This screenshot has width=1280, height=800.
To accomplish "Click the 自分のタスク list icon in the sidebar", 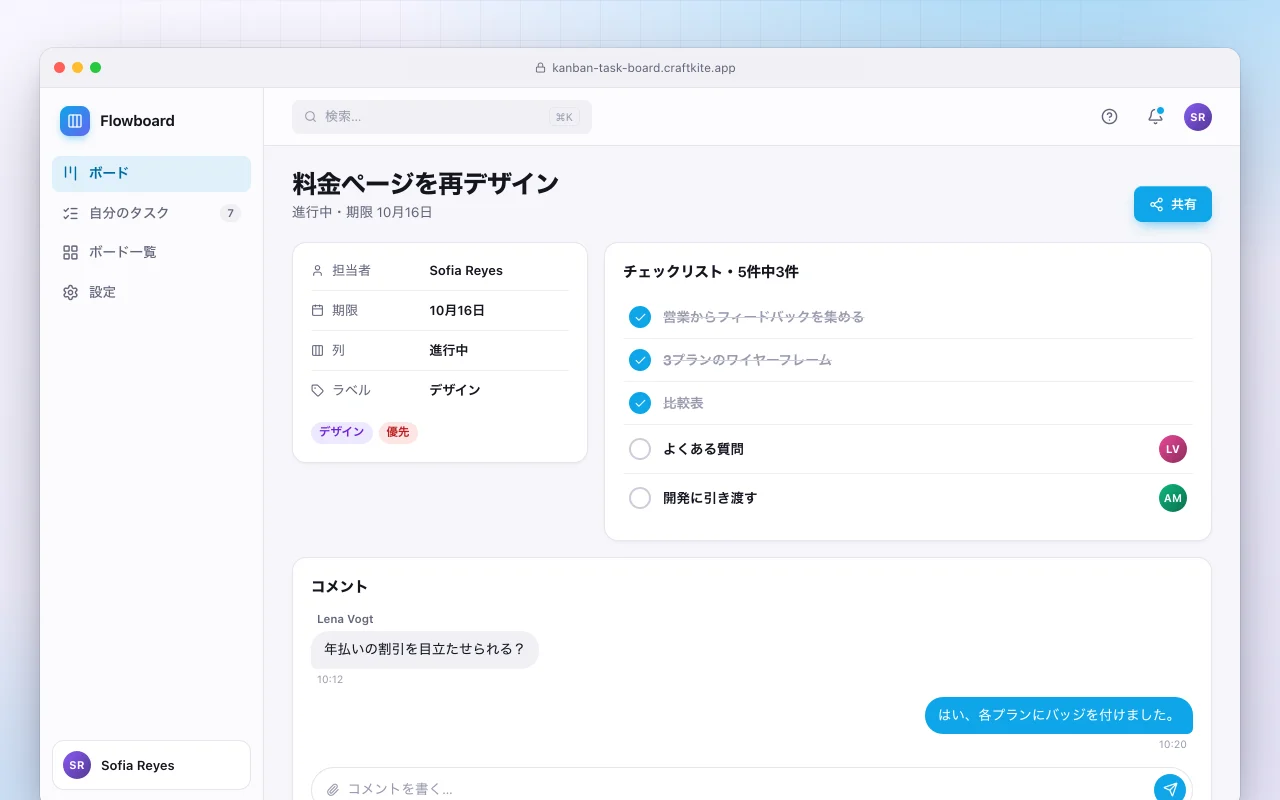I will [70, 213].
